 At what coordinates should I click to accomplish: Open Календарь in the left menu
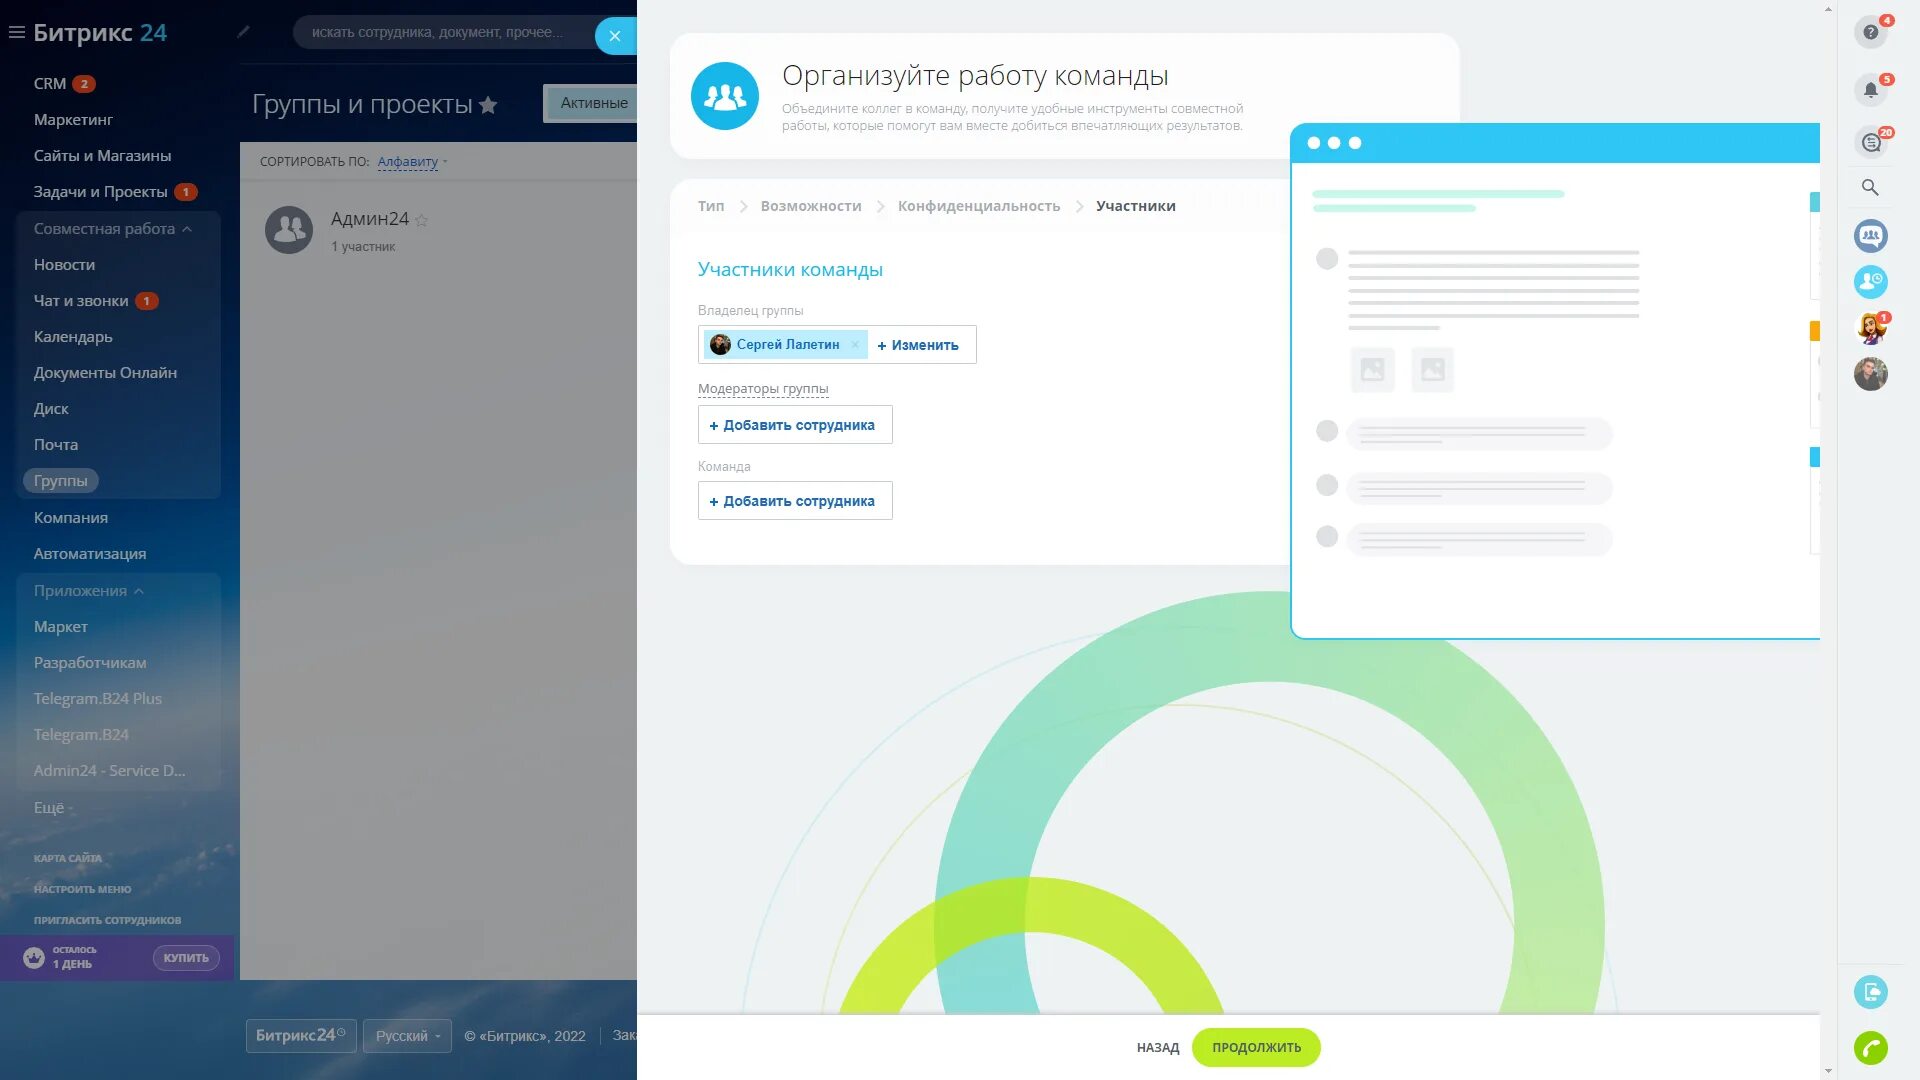[x=73, y=337]
